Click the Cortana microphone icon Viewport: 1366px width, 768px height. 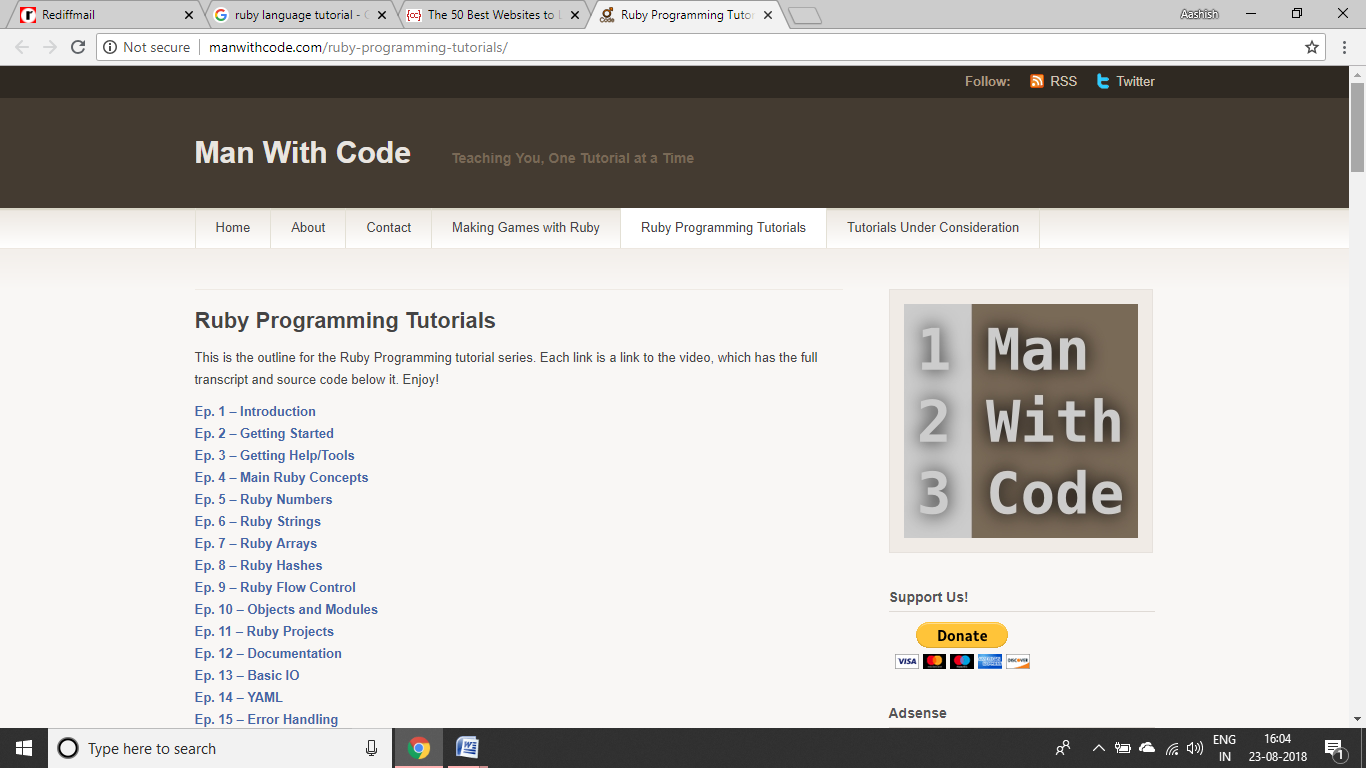(371, 748)
